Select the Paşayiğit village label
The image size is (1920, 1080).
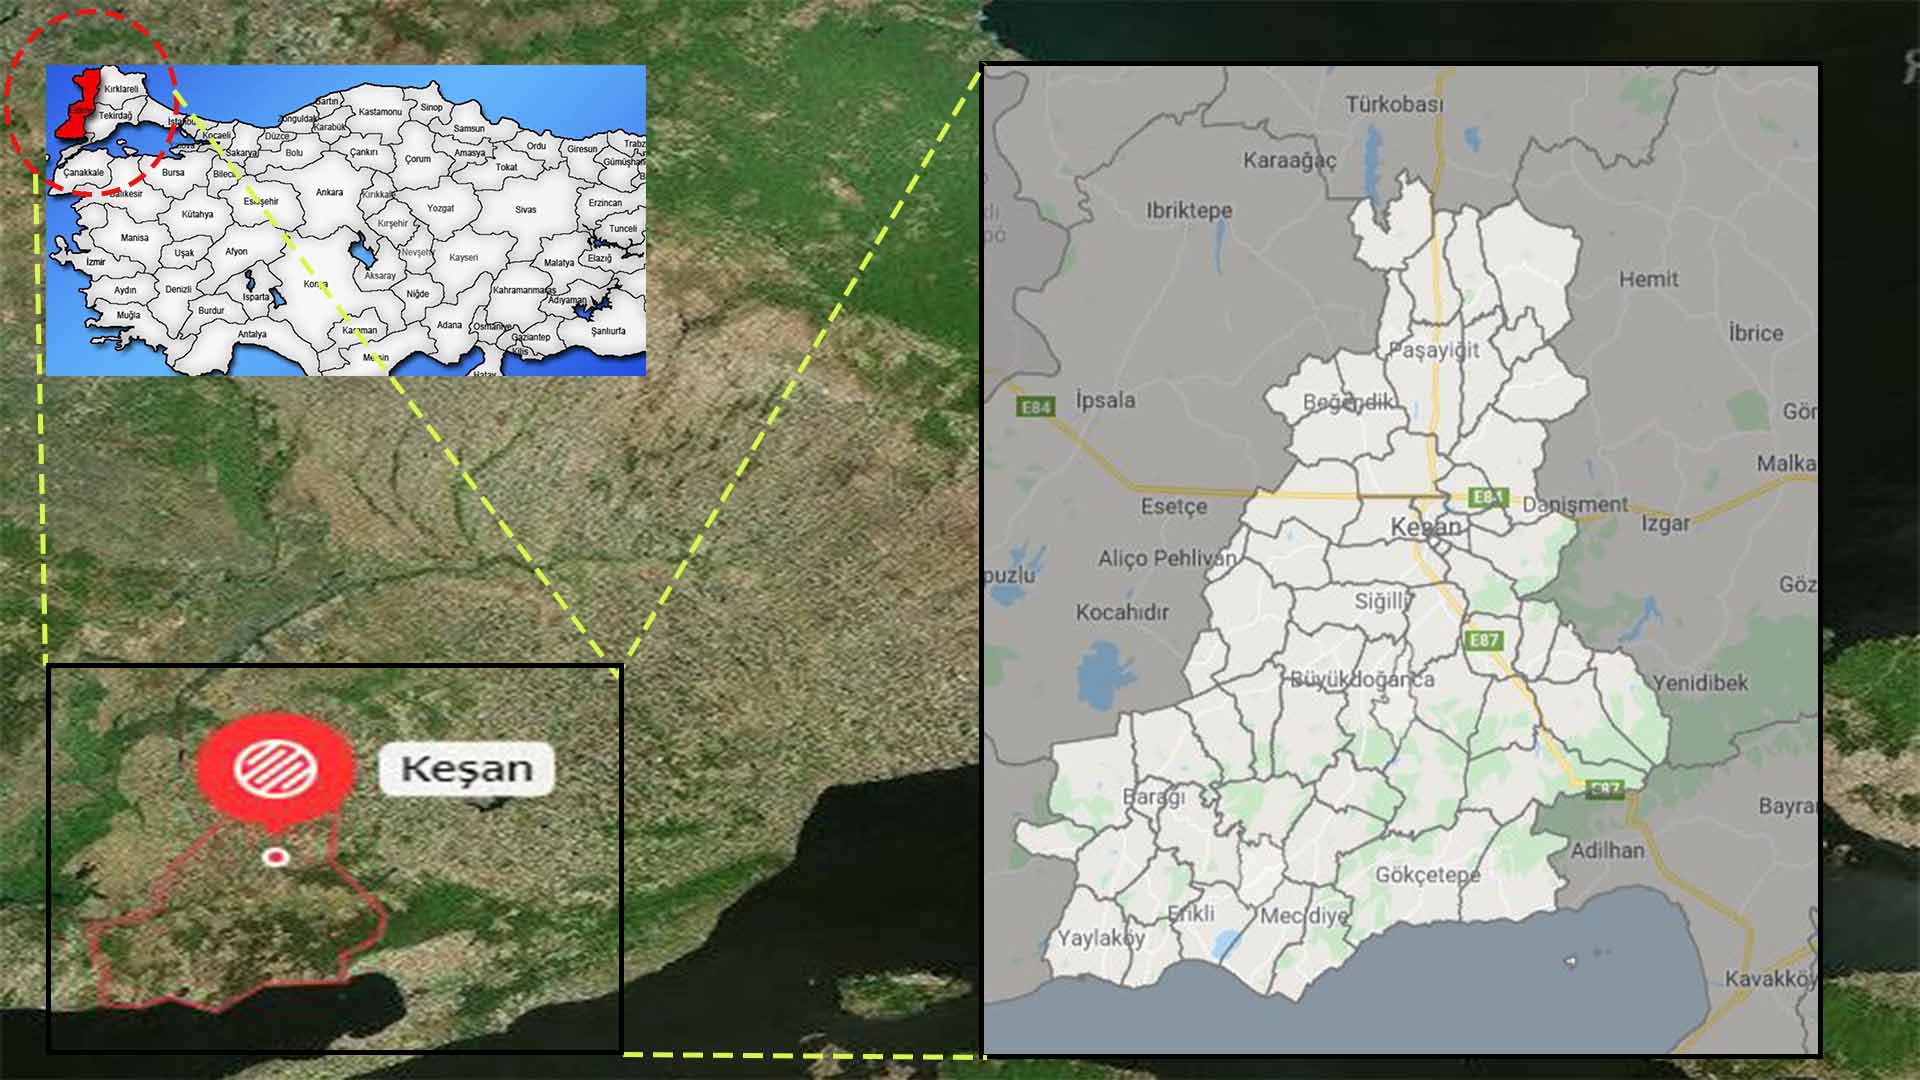1433,350
